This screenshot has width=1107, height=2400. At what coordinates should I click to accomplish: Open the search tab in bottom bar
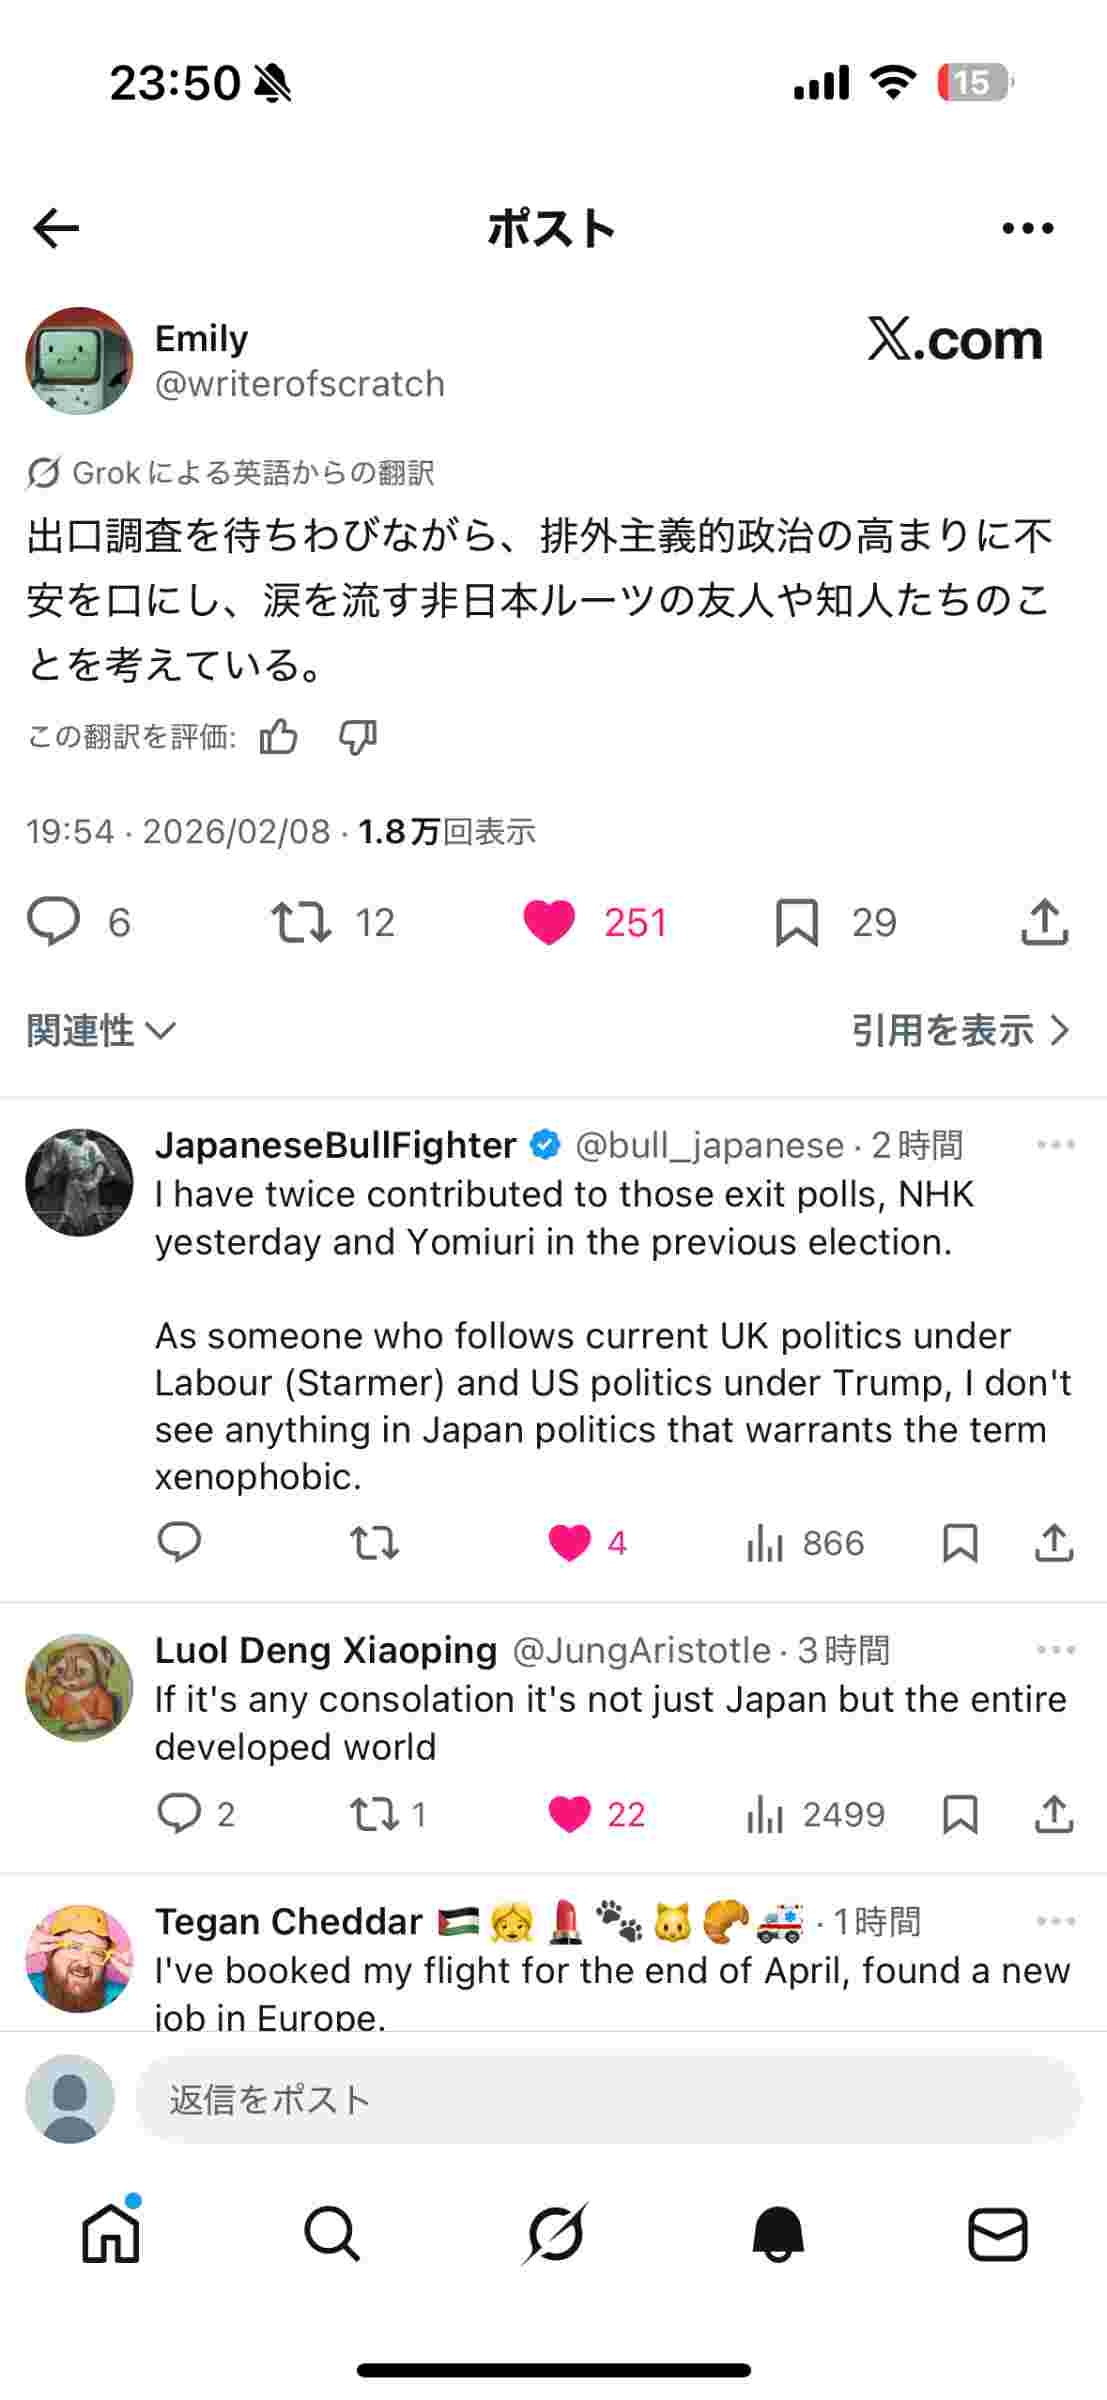pyautogui.click(x=331, y=2234)
